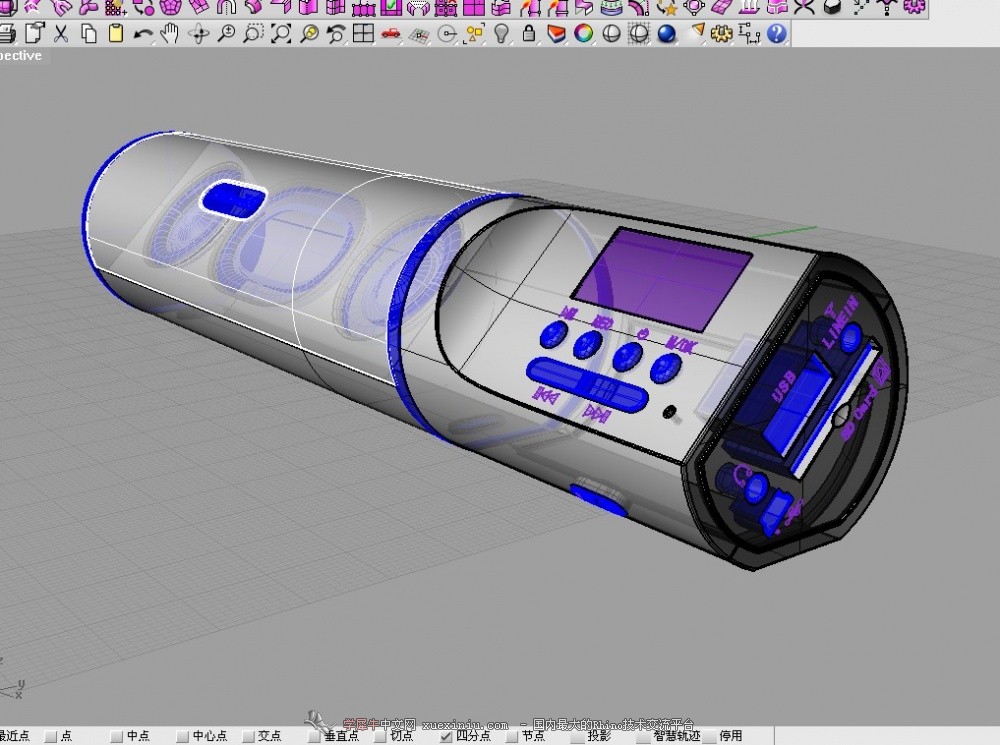Enable the 中点 midpoint snap checkbox
Viewport: 1000px width, 745px height.
click(x=116, y=737)
